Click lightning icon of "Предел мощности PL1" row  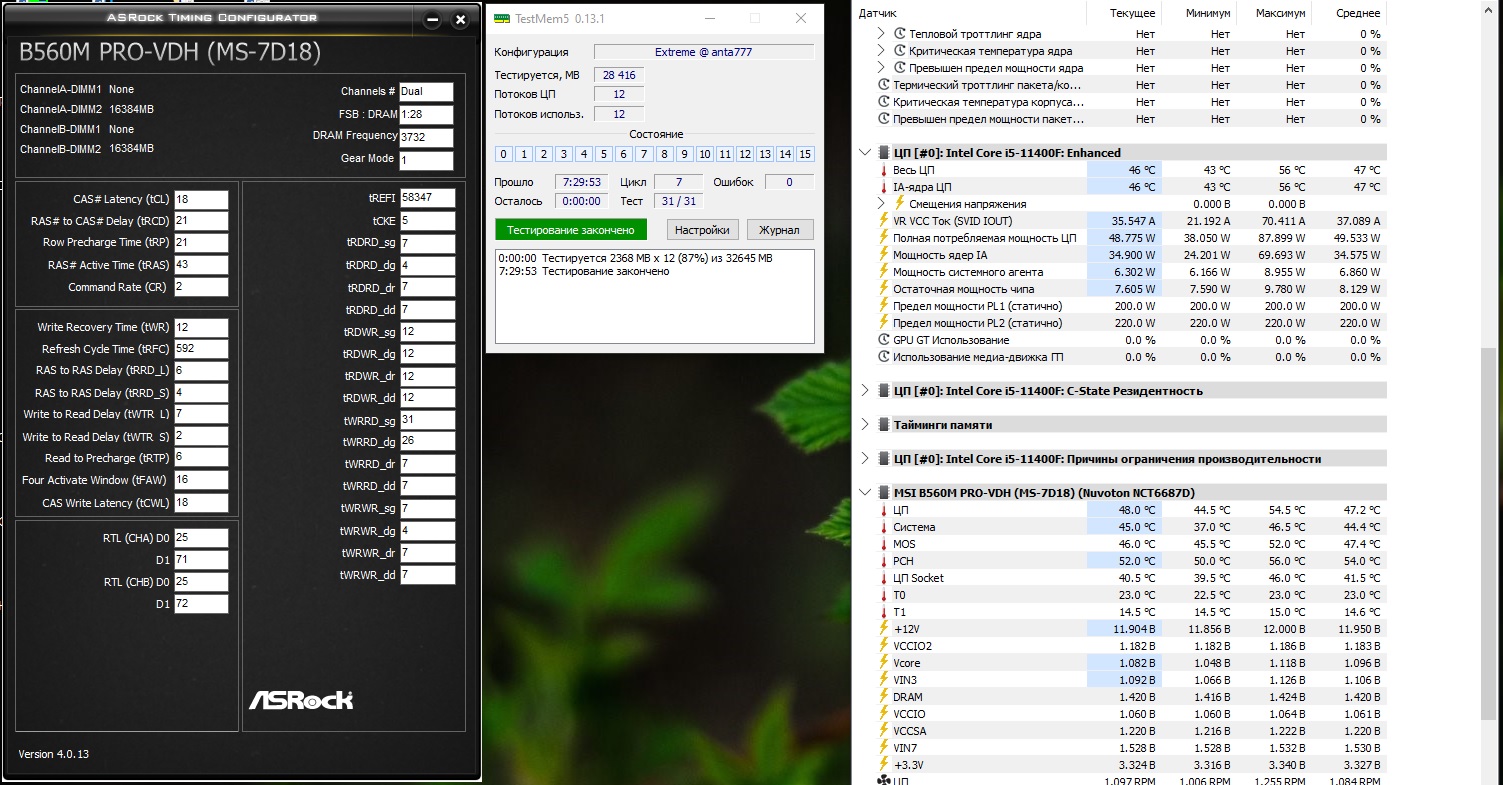click(883, 306)
